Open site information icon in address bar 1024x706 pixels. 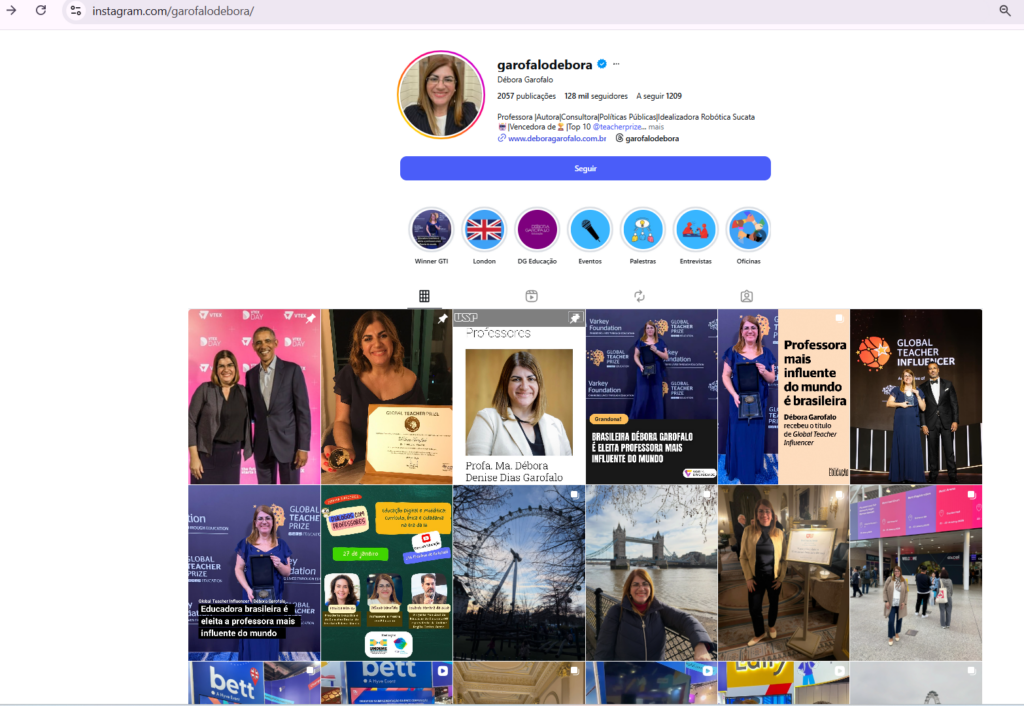(x=76, y=10)
